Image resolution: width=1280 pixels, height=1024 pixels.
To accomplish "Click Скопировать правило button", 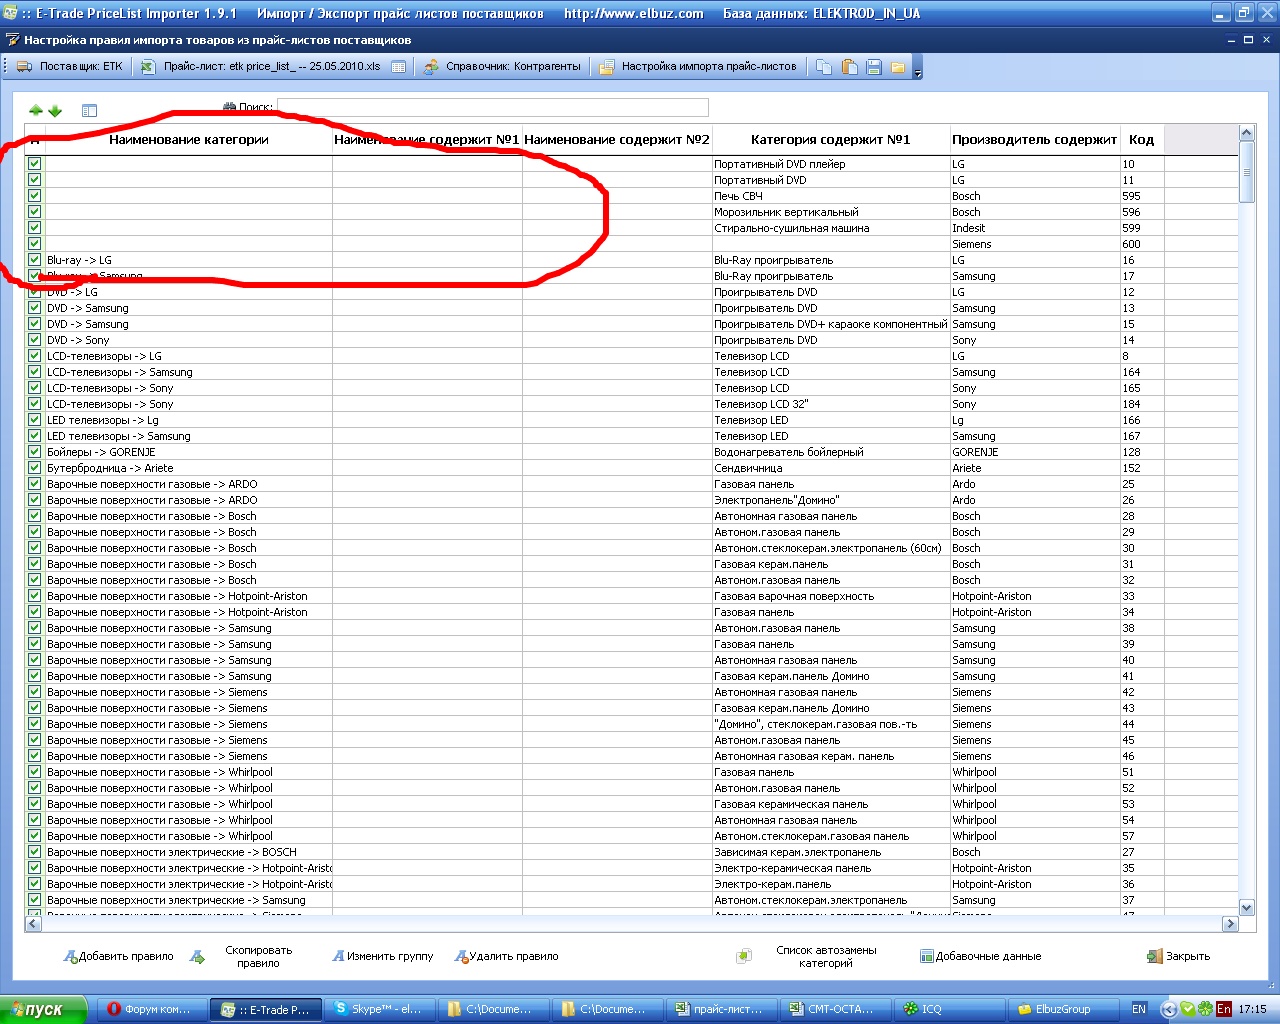I will coord(242,956).
